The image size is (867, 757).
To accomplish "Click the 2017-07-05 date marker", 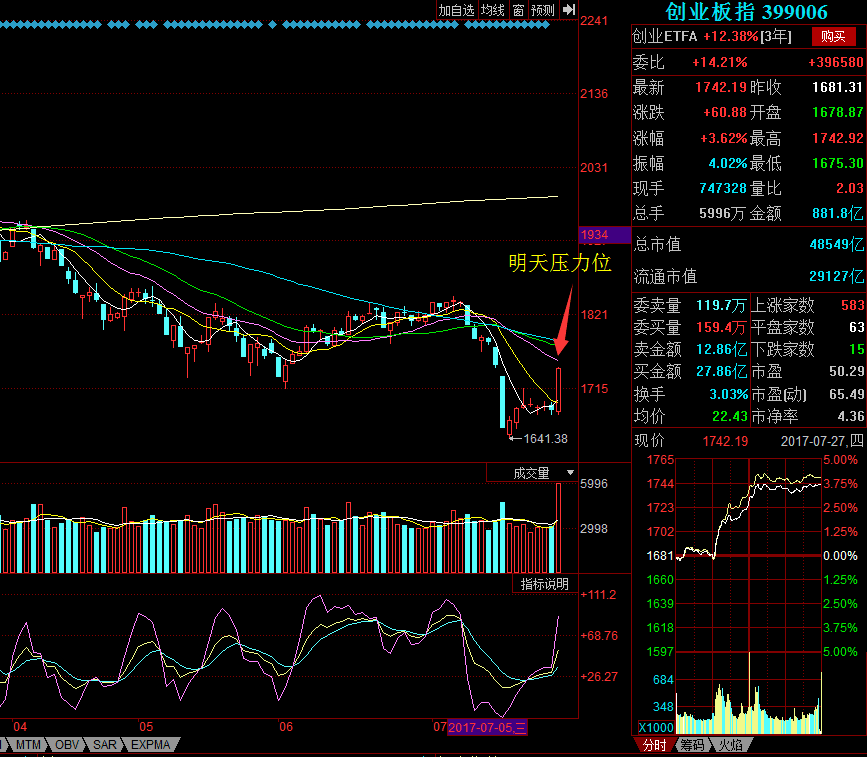I will [487, 727].
